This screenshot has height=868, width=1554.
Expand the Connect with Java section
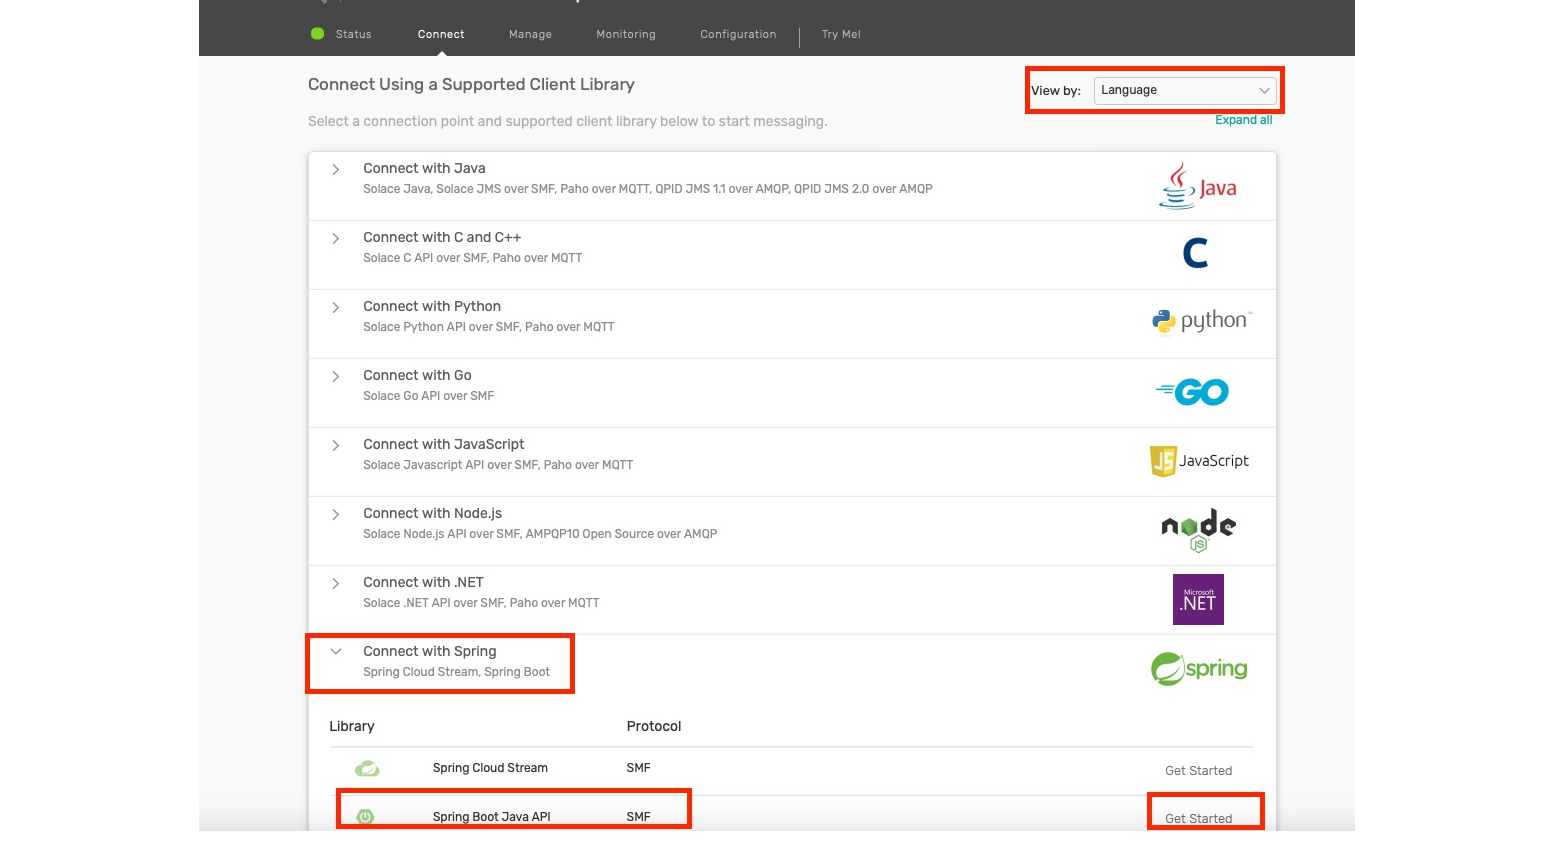click(336, 170)
